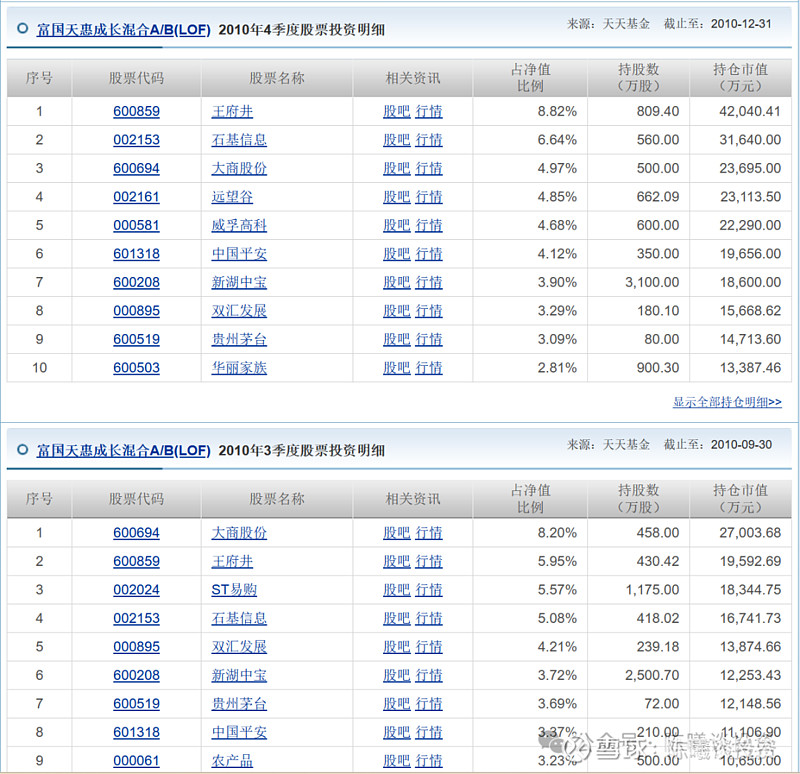View 行情 for 王府井 in 4季度 table
This screenshot has width=800, height=774.
[x=429, y=111]
